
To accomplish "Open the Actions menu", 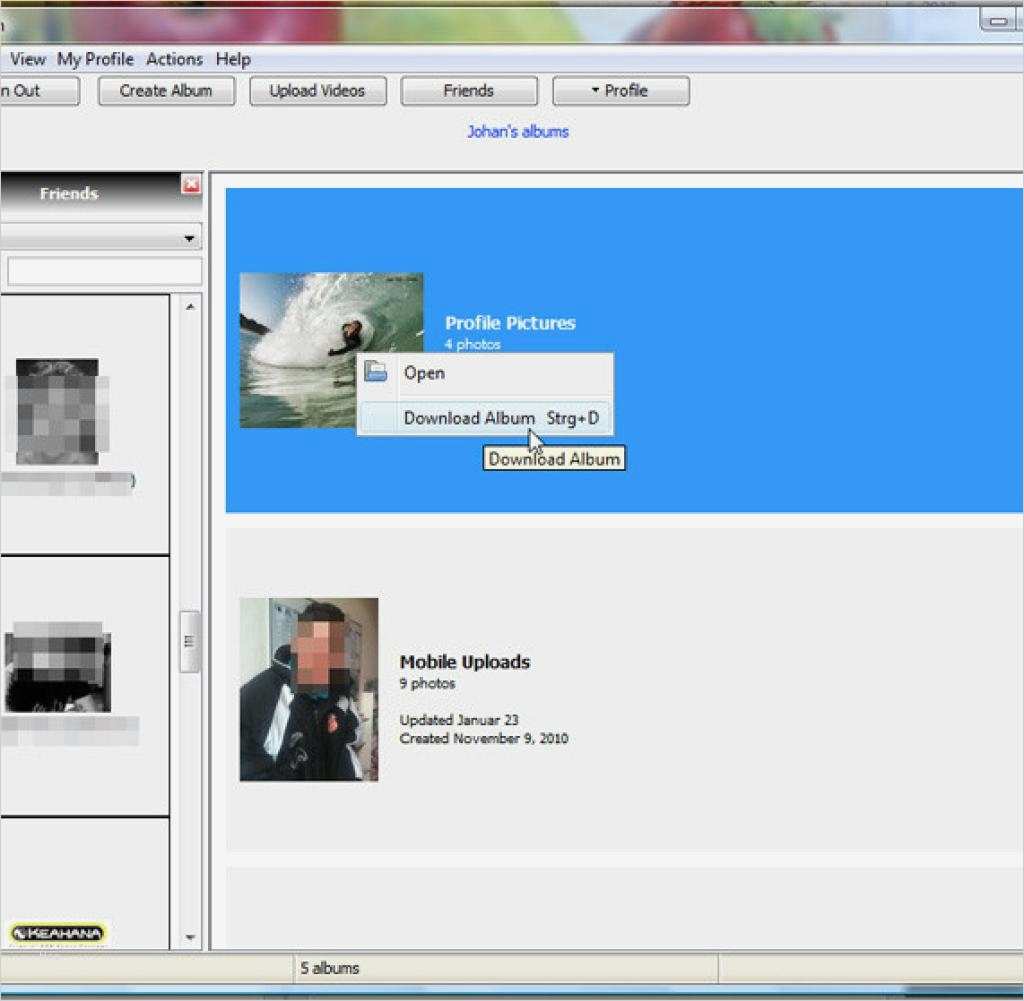I will coord(174,59).
